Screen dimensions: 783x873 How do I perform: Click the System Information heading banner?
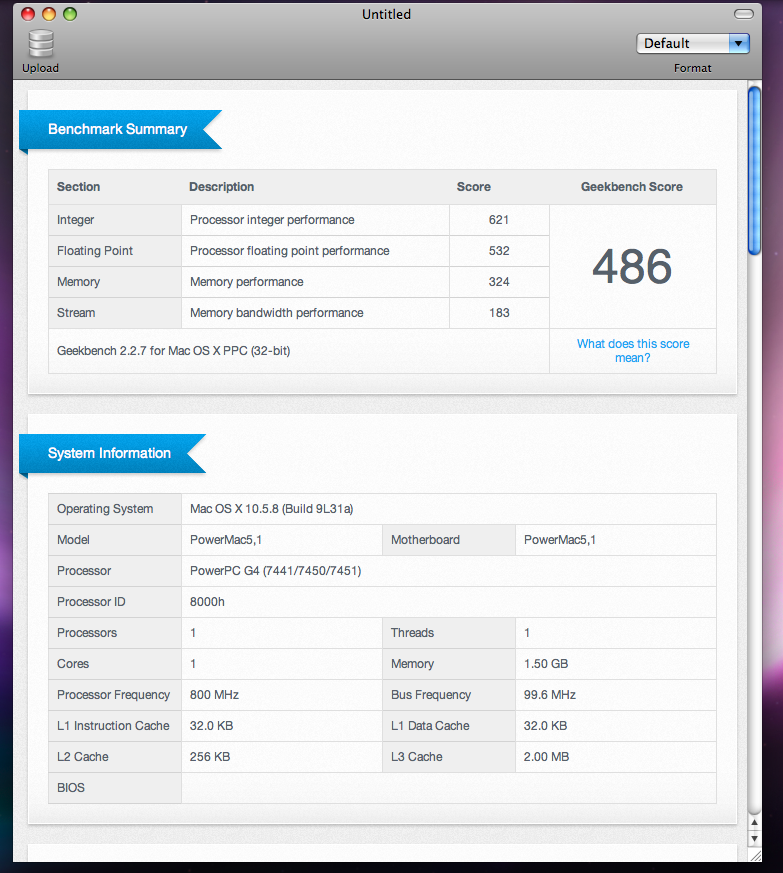click(112, 453)
